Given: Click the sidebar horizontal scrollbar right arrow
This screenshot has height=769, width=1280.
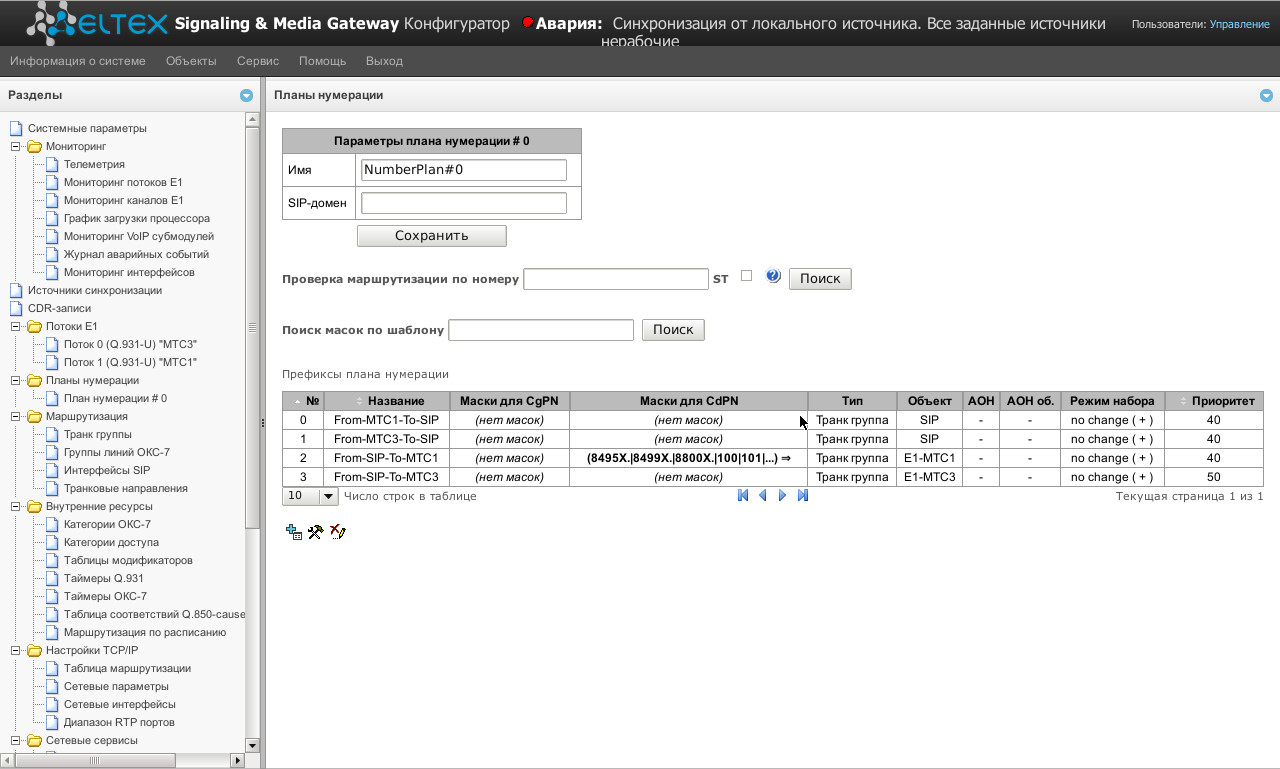Looking at the screenshot, I should pyautogui.click(x=237, y=760).
